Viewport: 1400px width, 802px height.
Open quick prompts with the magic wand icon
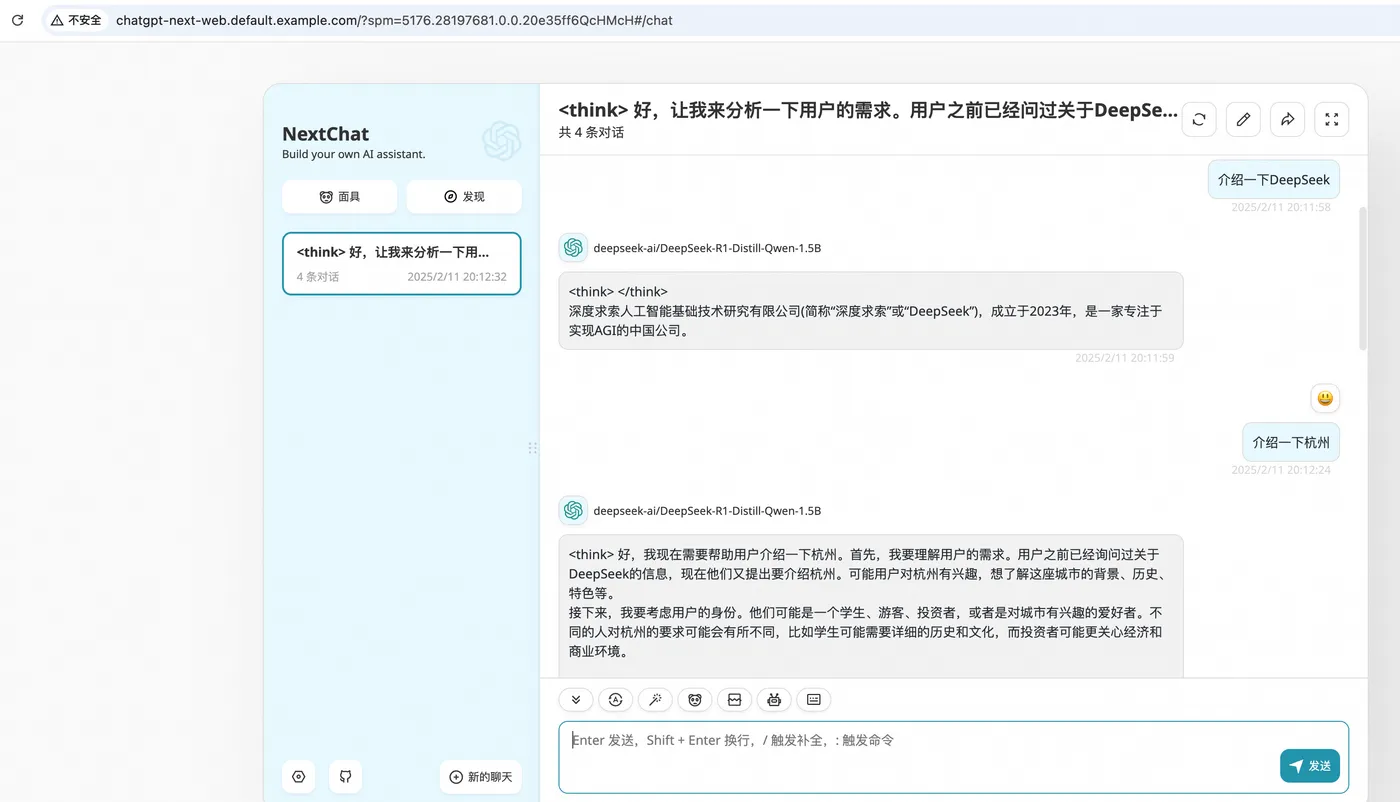[655, 700]
